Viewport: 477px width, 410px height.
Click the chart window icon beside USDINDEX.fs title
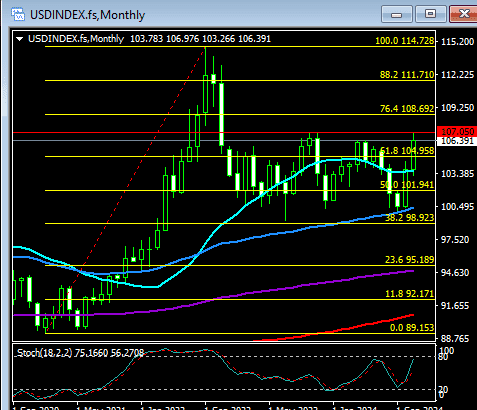[18, 15]
